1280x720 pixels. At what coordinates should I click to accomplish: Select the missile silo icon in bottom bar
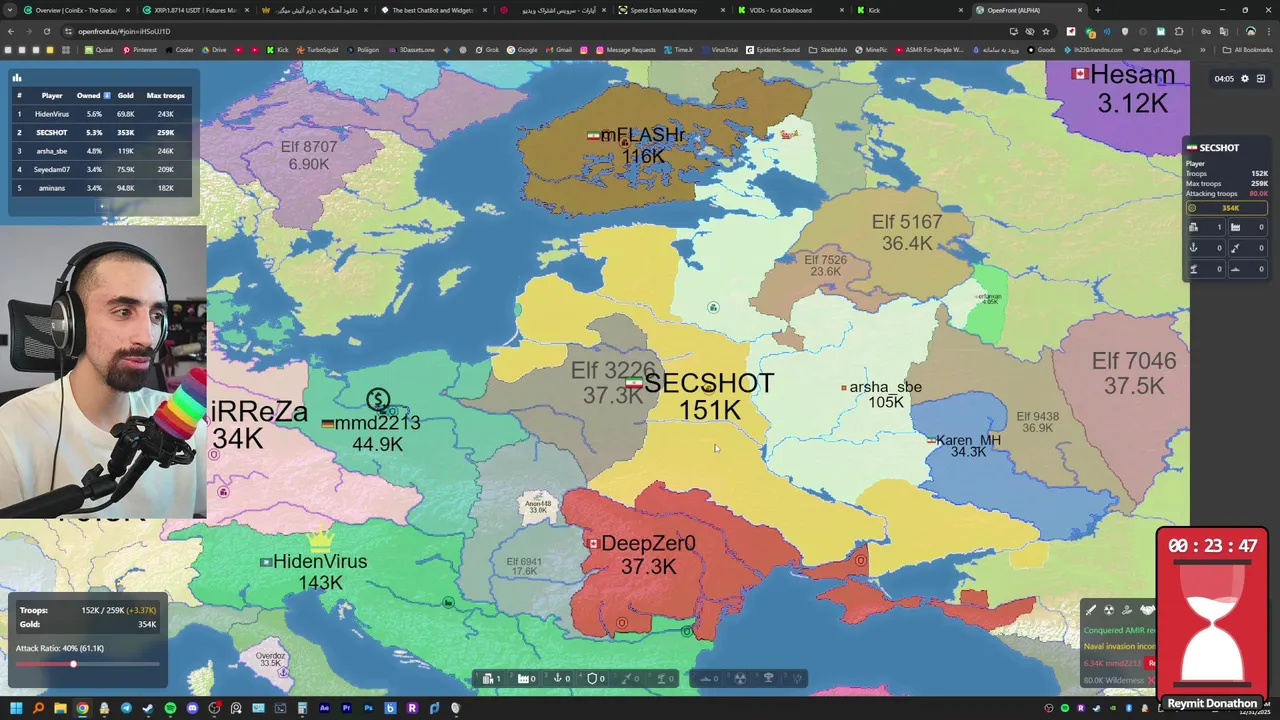pos(626,678)
